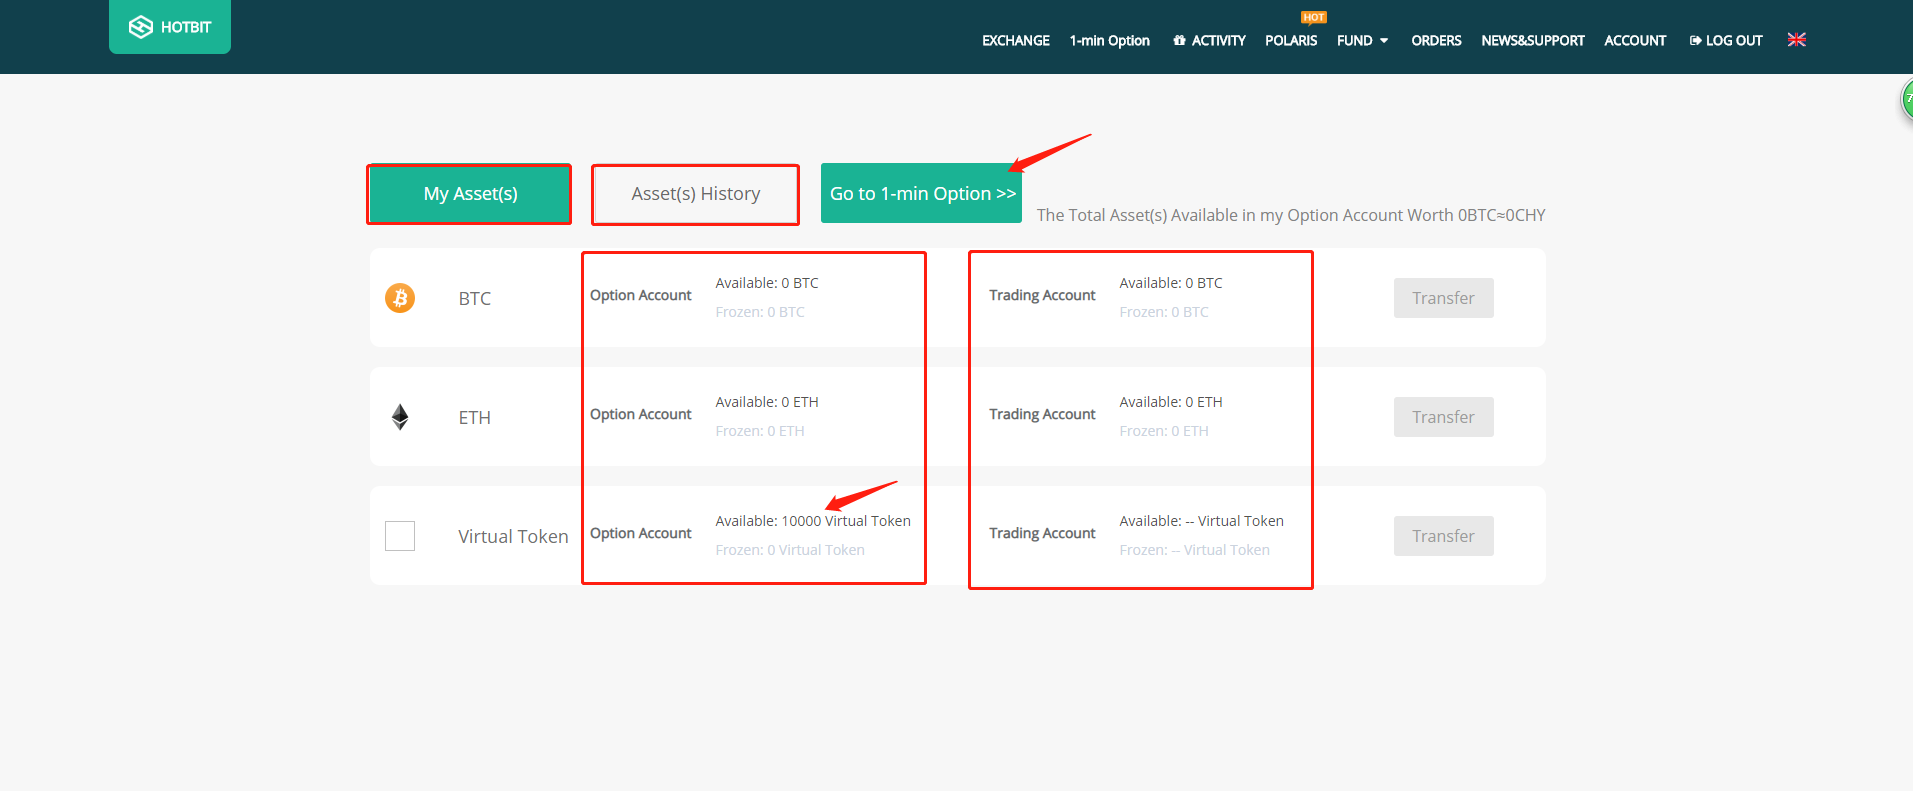Expand the FUND dropdown menu
The image size is (1913, 791).
click(x=1362, y=41)
